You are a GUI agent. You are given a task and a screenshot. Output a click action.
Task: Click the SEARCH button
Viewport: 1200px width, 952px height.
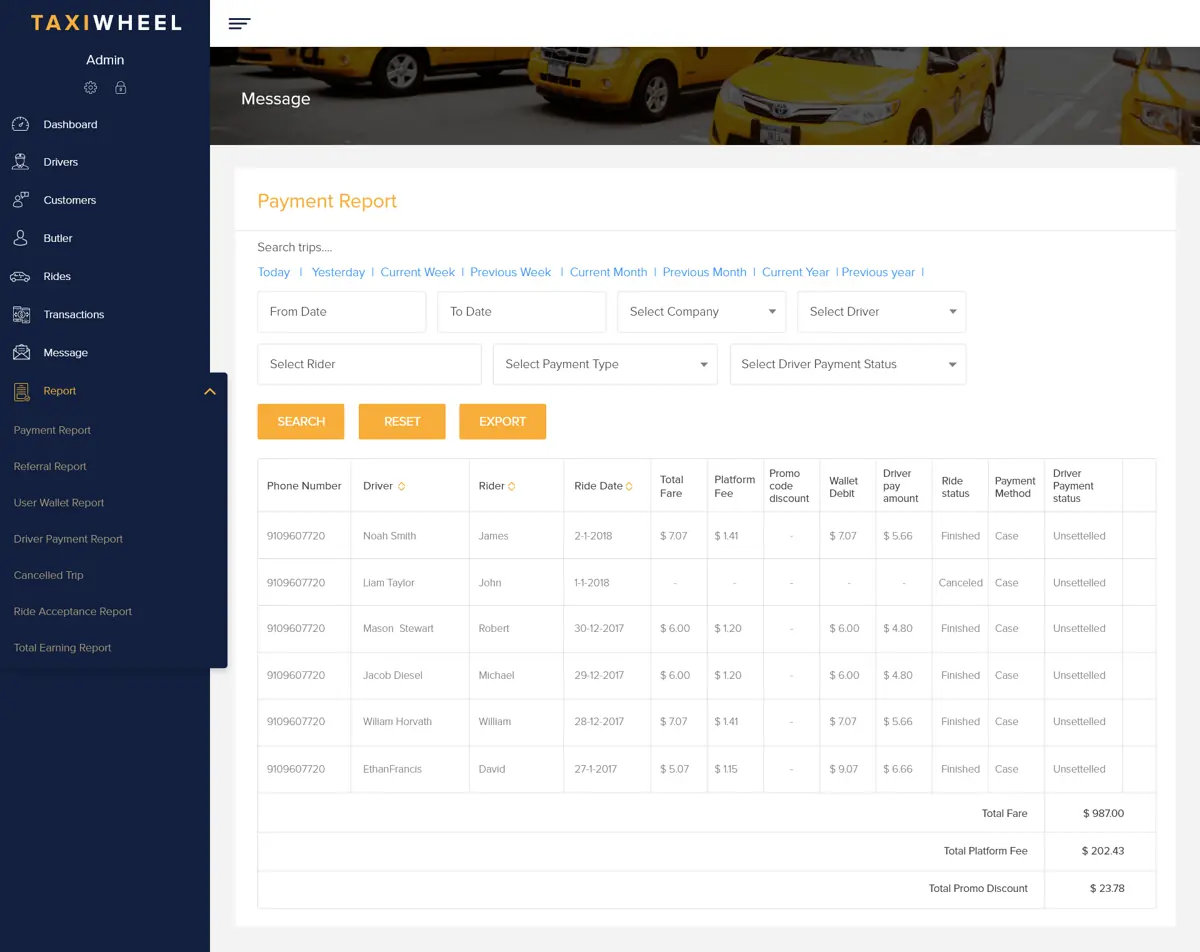coord(301,421)
